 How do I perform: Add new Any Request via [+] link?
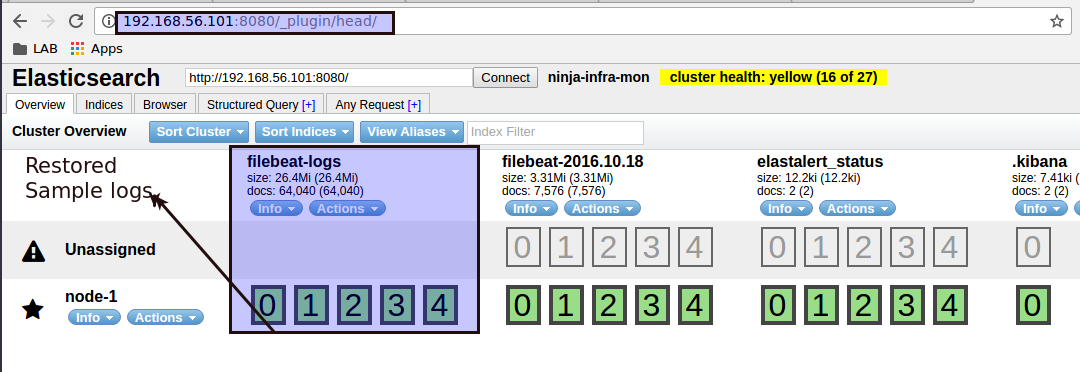pyautogui.click(x=414, y=105)
